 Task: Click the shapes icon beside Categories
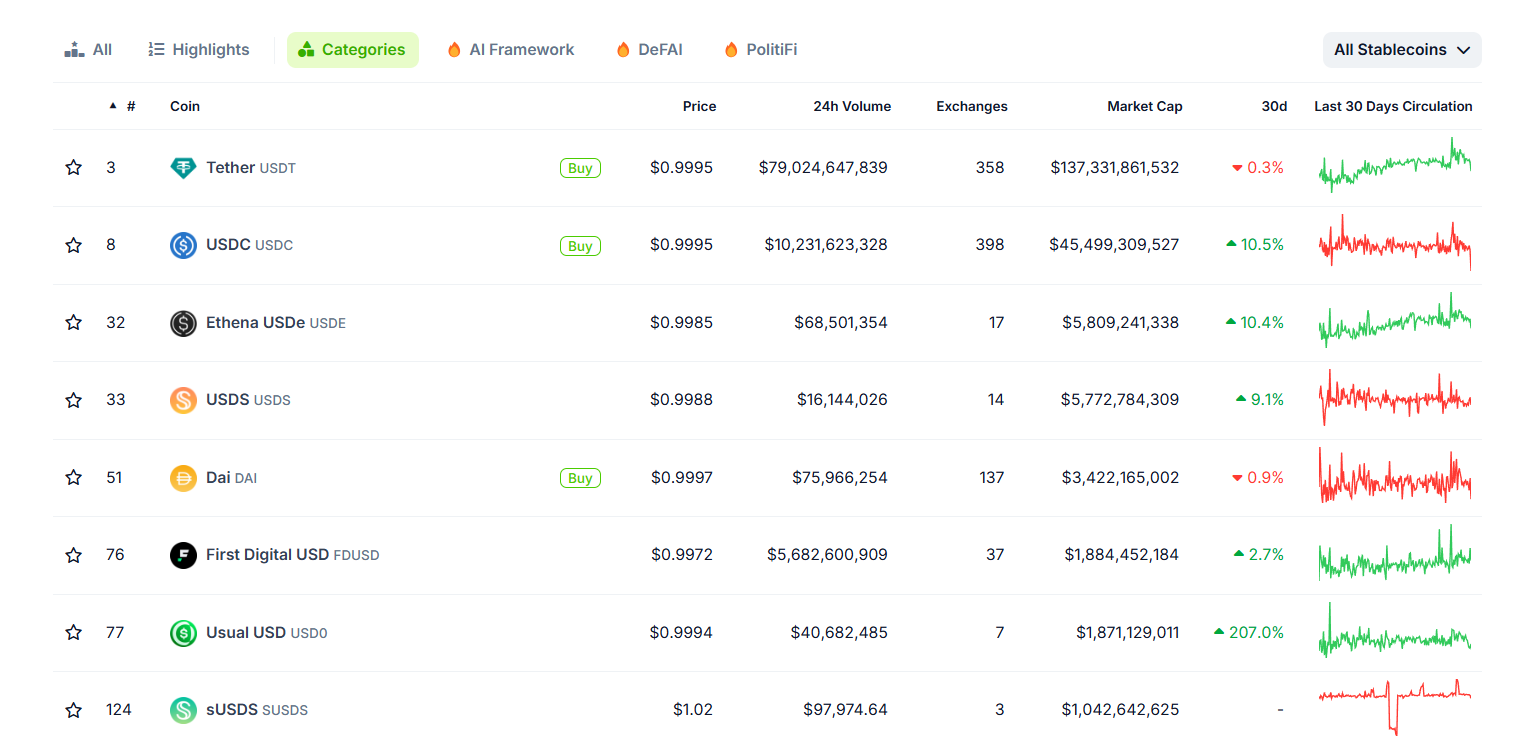point(306,49)
